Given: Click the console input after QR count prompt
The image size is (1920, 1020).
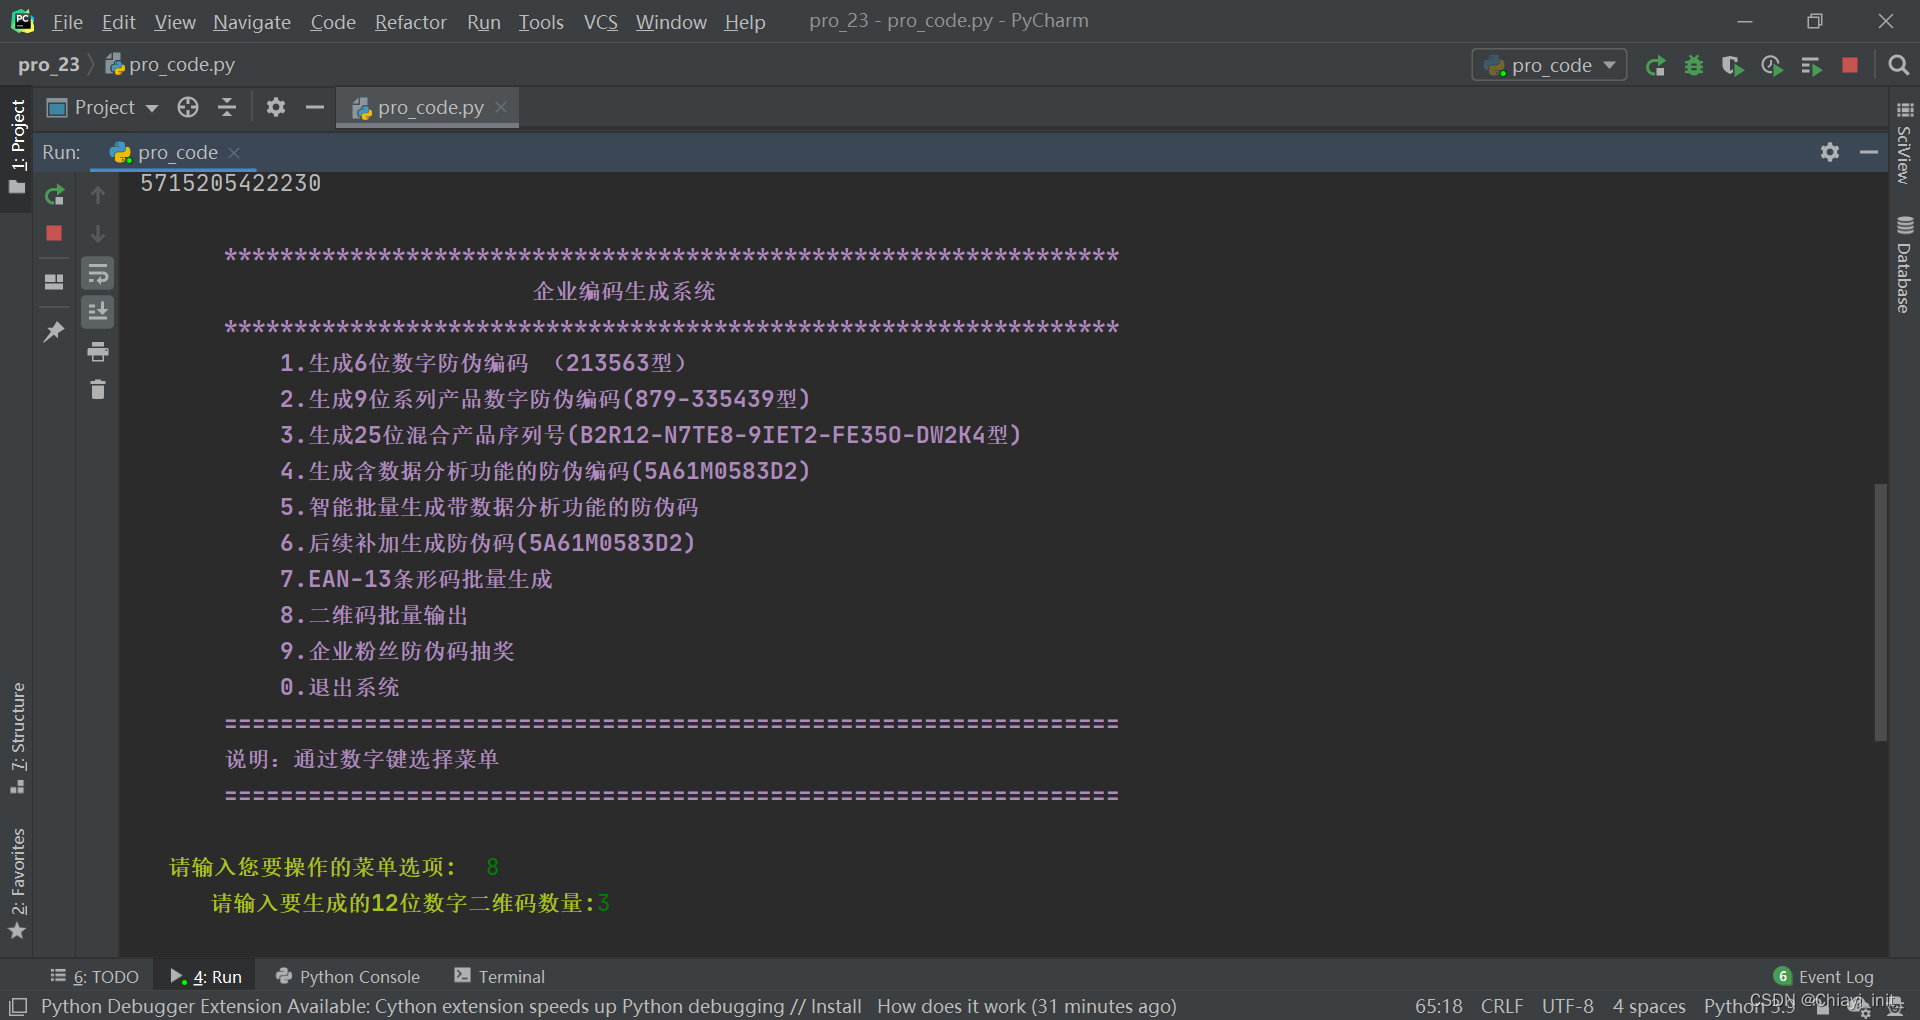Looking at the screenshot, I should click(x=604, y=903).
